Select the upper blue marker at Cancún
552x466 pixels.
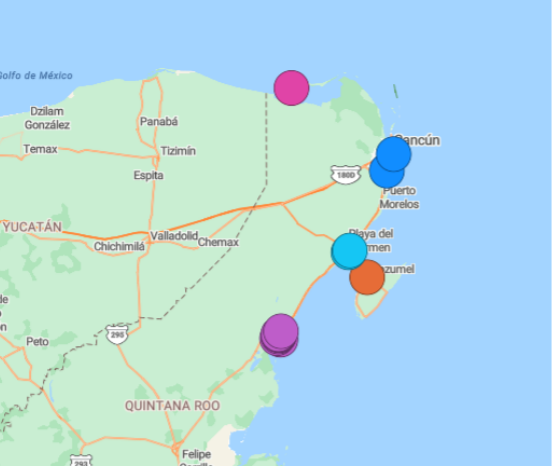click(394, 154)
